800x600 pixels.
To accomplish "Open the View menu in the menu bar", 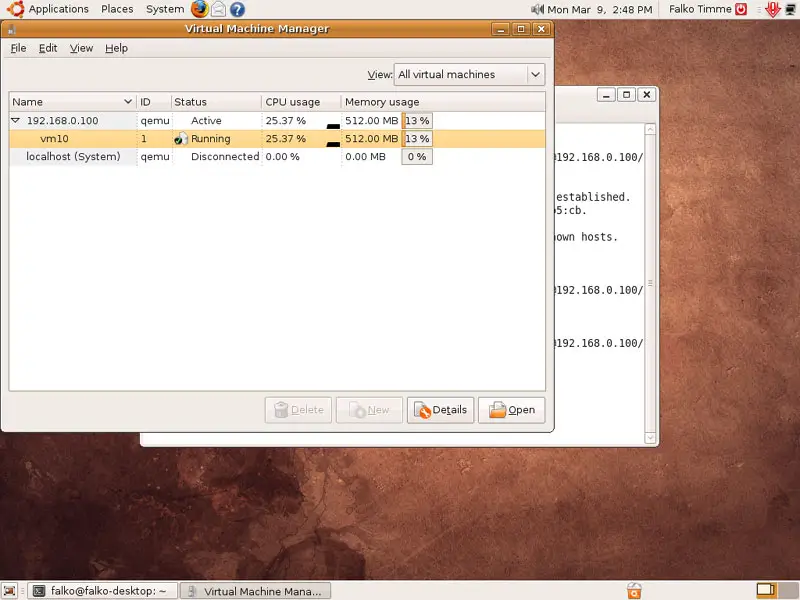I will [81, 48].
